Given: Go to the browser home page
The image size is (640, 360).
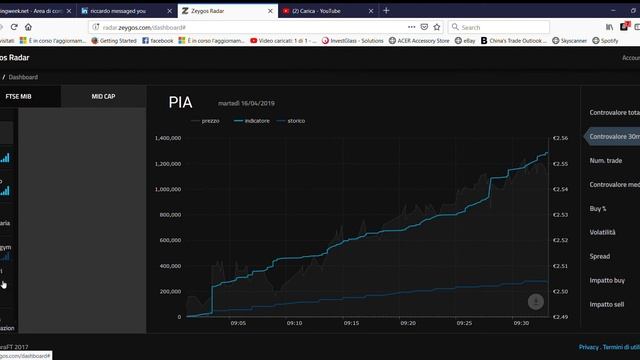Looking at the screenshot, I should (28, 27).
